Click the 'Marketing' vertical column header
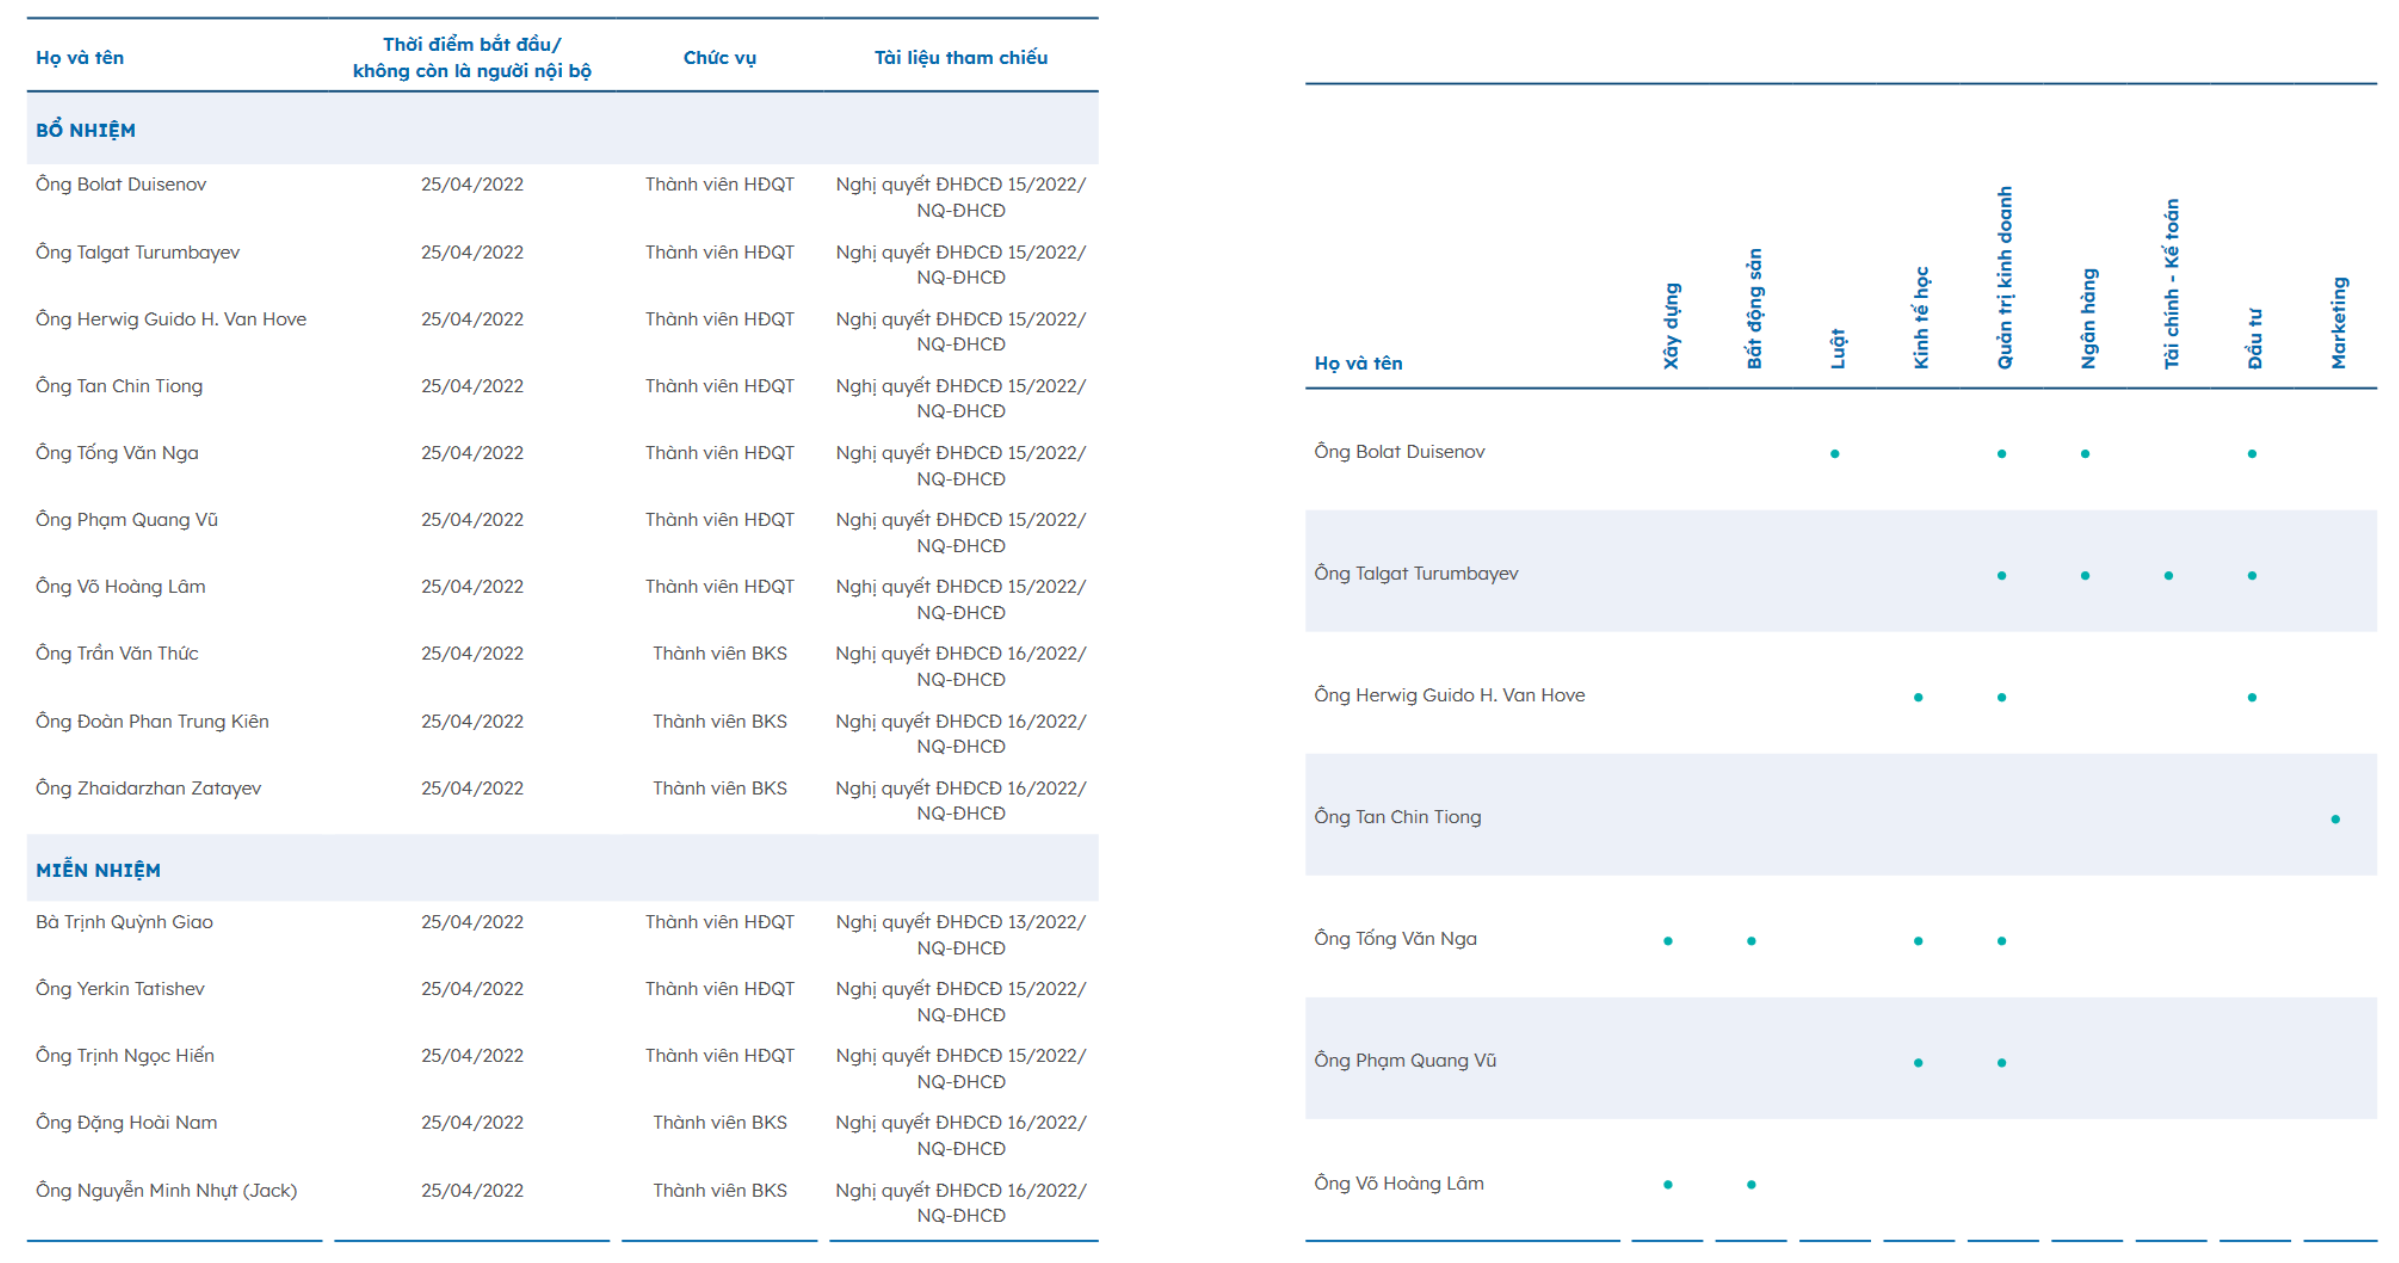The width and height of the screenshot is (2399, 1263). (x=2338, y=323)
